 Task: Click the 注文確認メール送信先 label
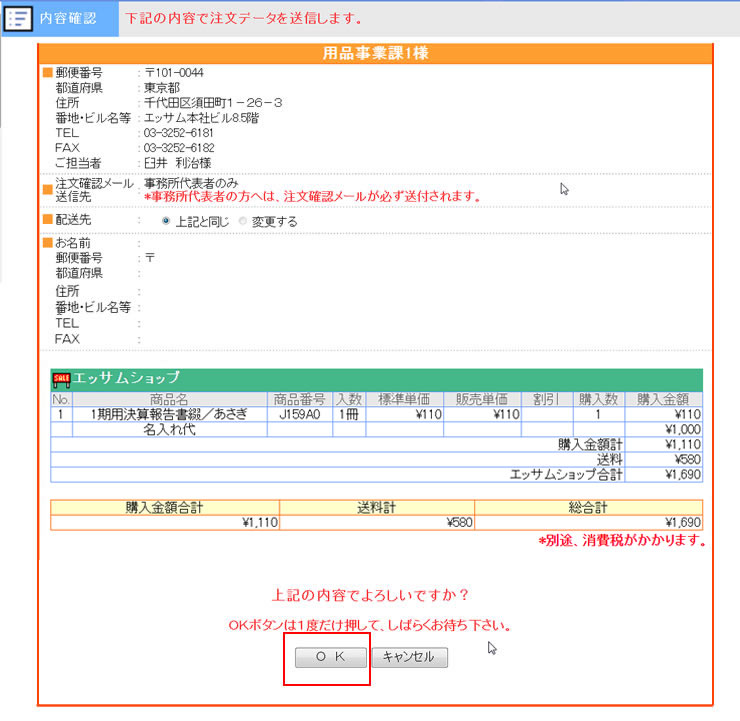point(94,190)
